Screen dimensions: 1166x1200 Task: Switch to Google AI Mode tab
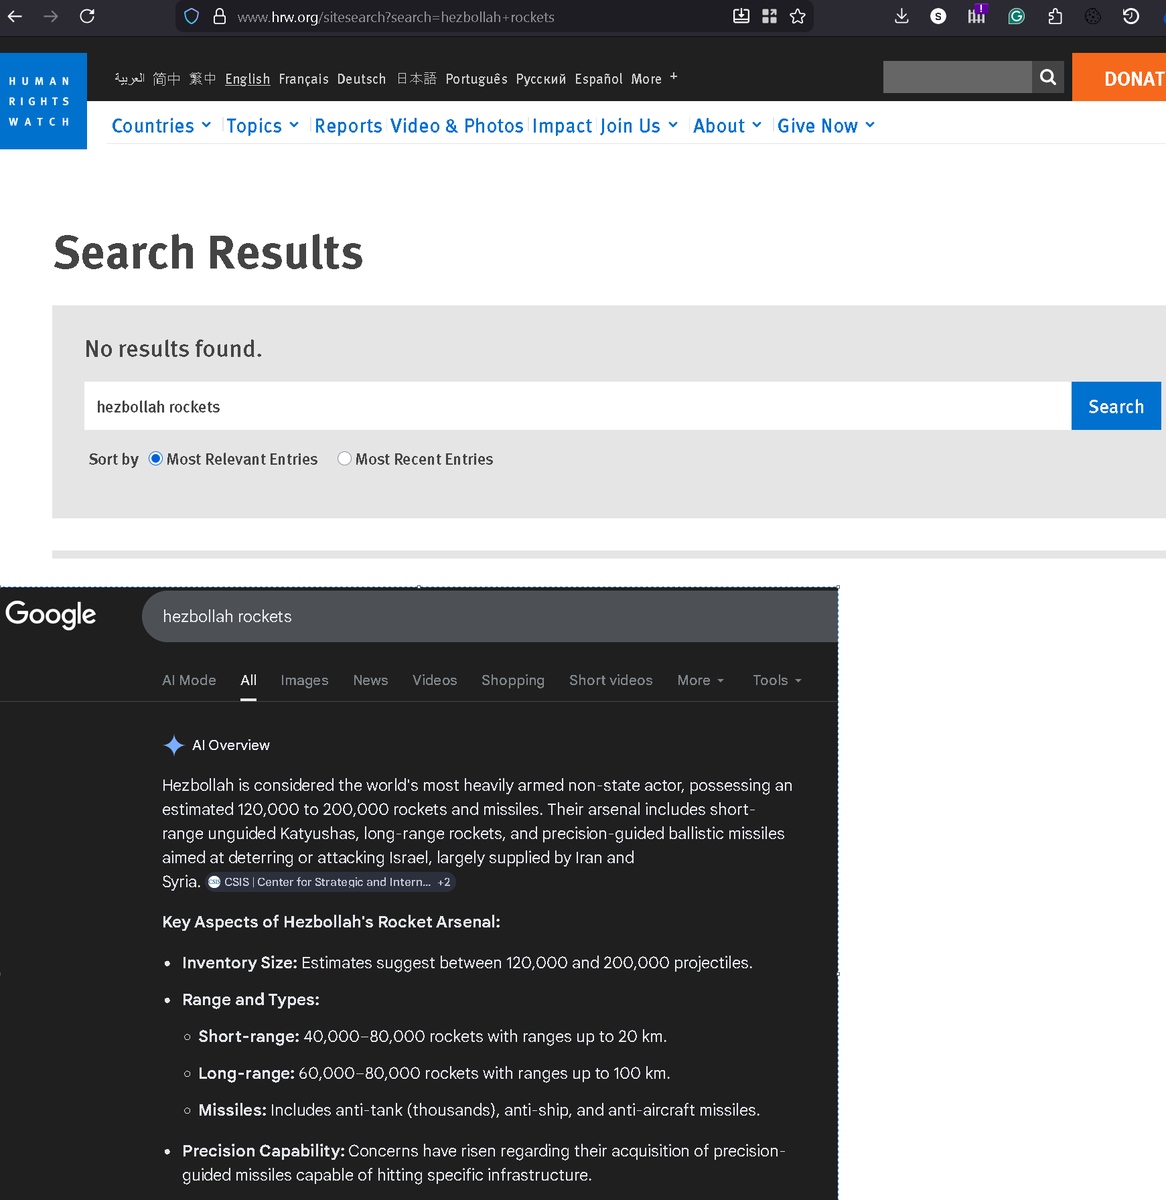click(x=189, y=680)
